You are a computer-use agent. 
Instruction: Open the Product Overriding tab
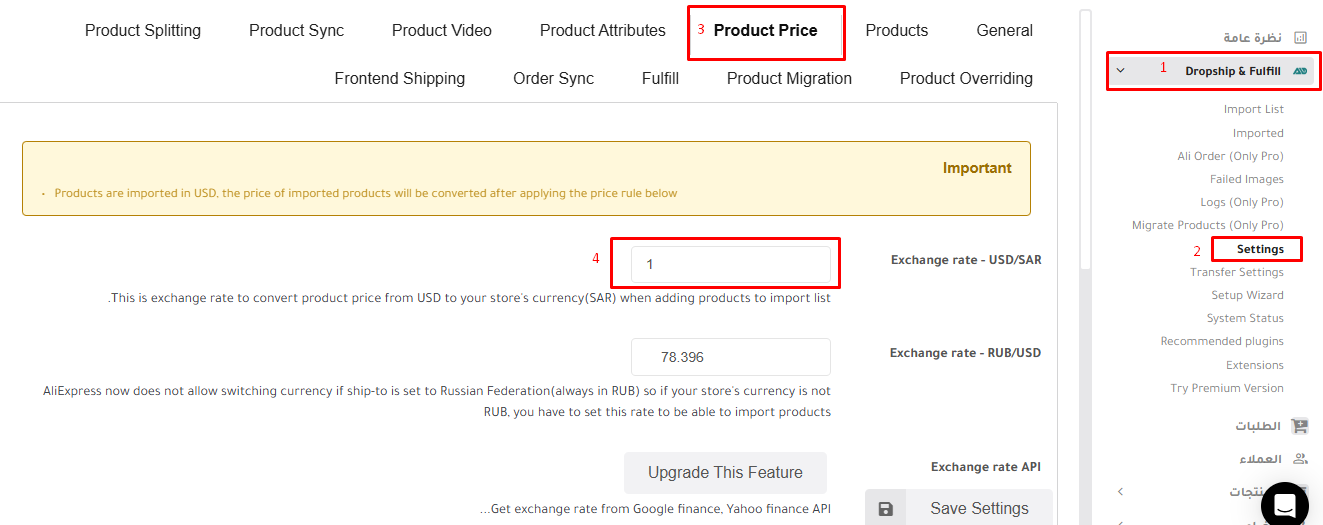point(966,78)
